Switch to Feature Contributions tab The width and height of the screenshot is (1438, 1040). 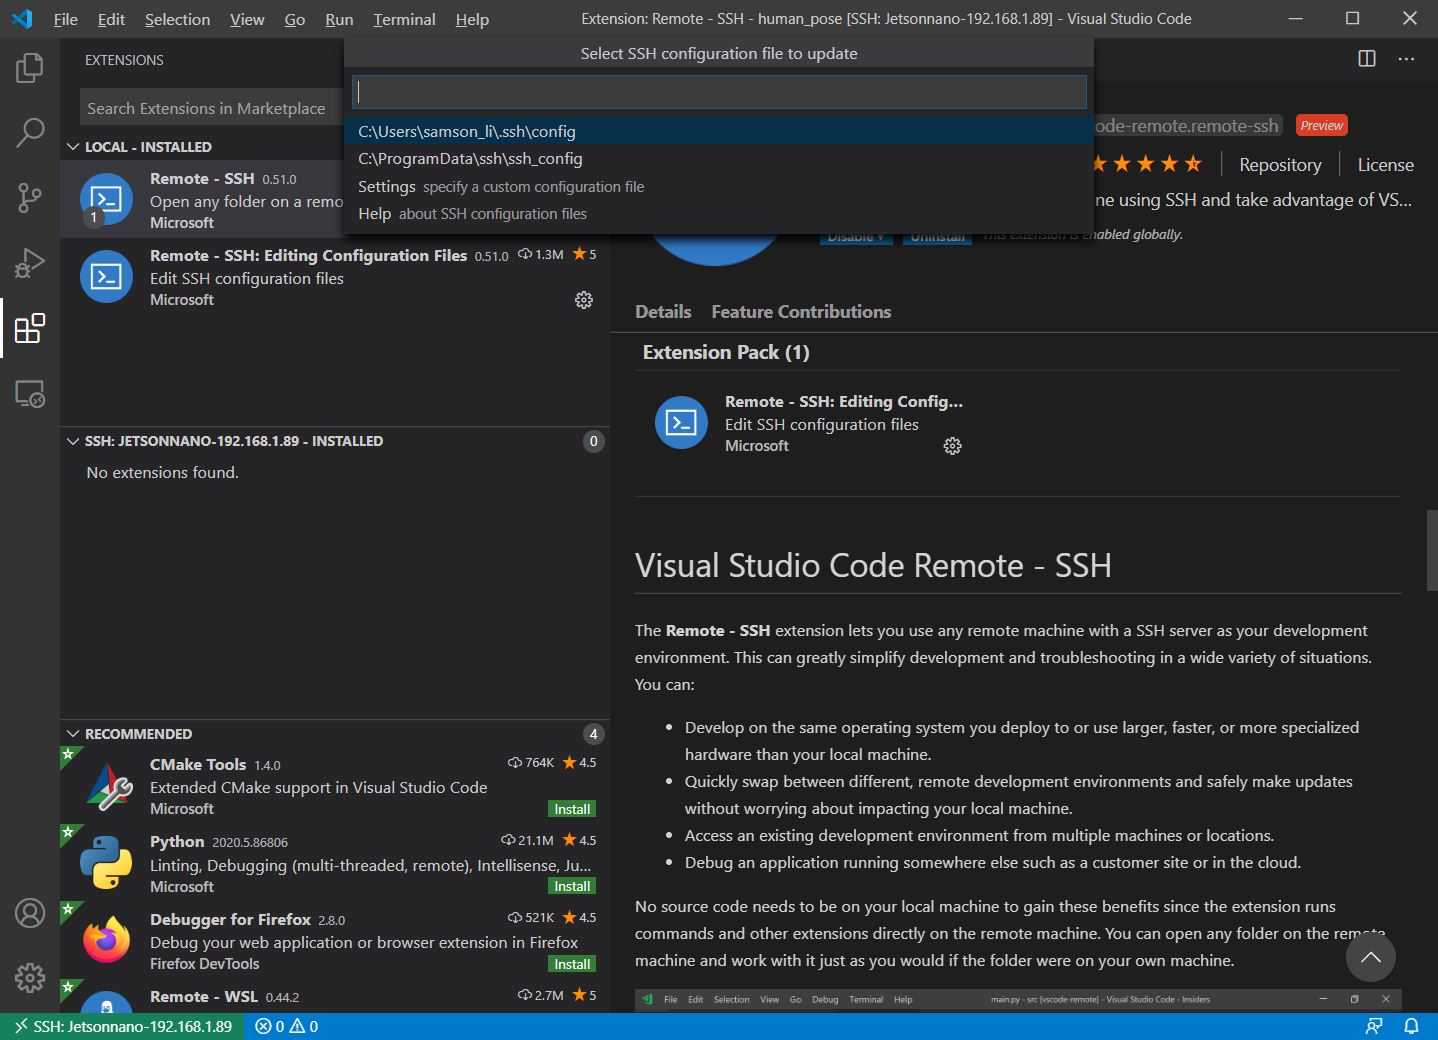[801, 312]
